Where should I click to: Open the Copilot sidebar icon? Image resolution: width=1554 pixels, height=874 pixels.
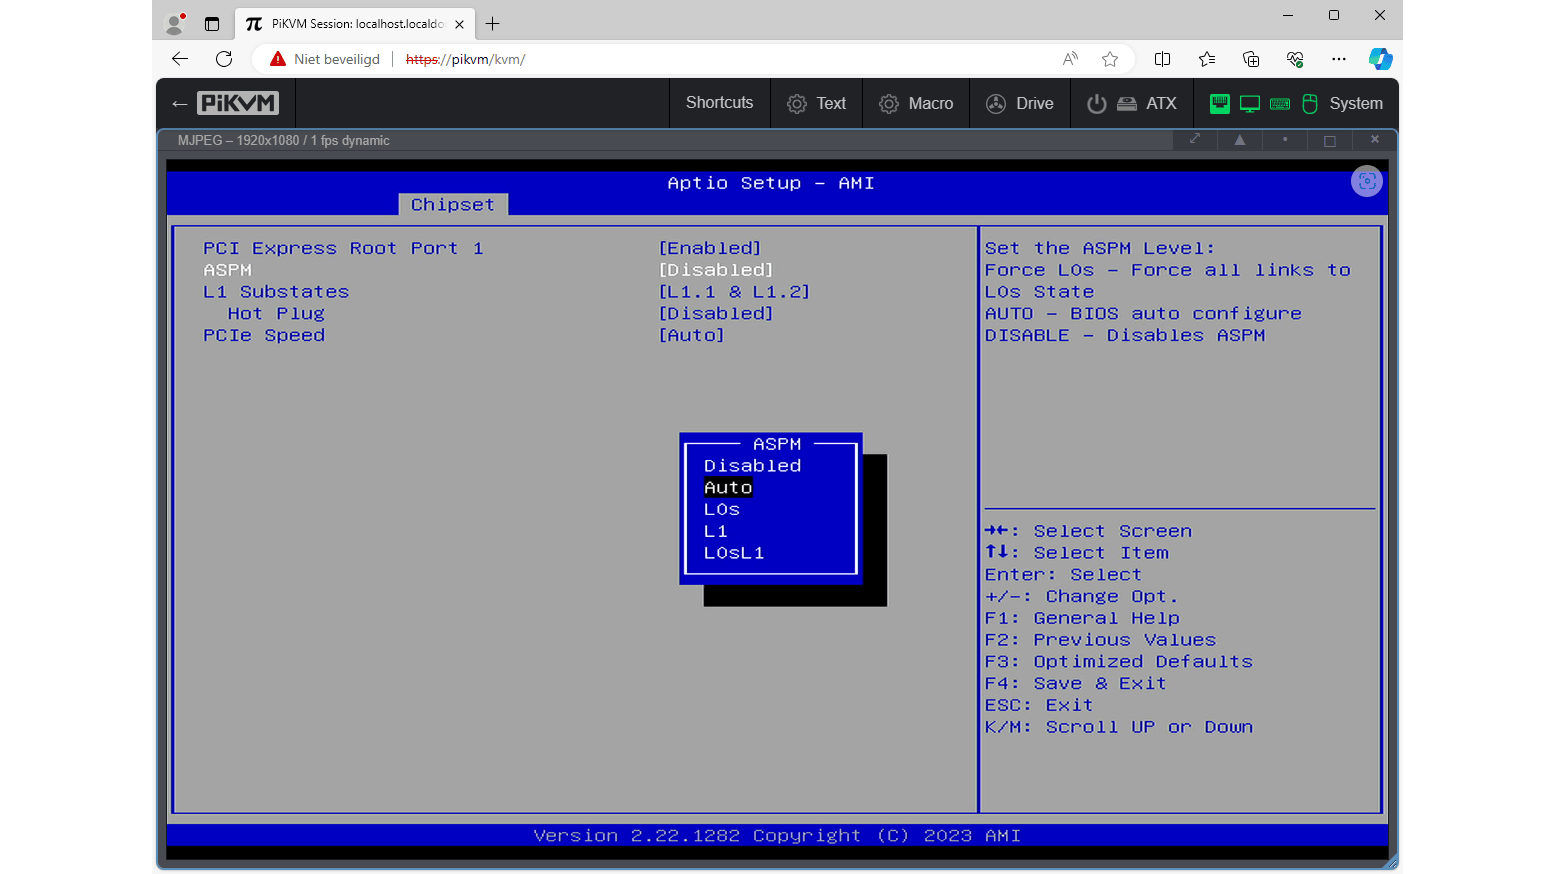click(1381, 59)
